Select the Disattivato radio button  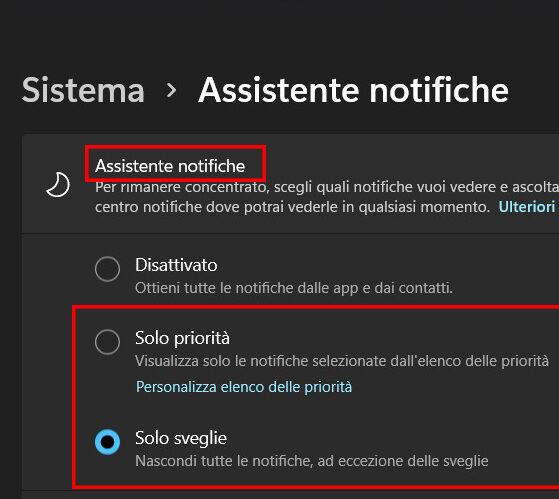click(107, 269)
